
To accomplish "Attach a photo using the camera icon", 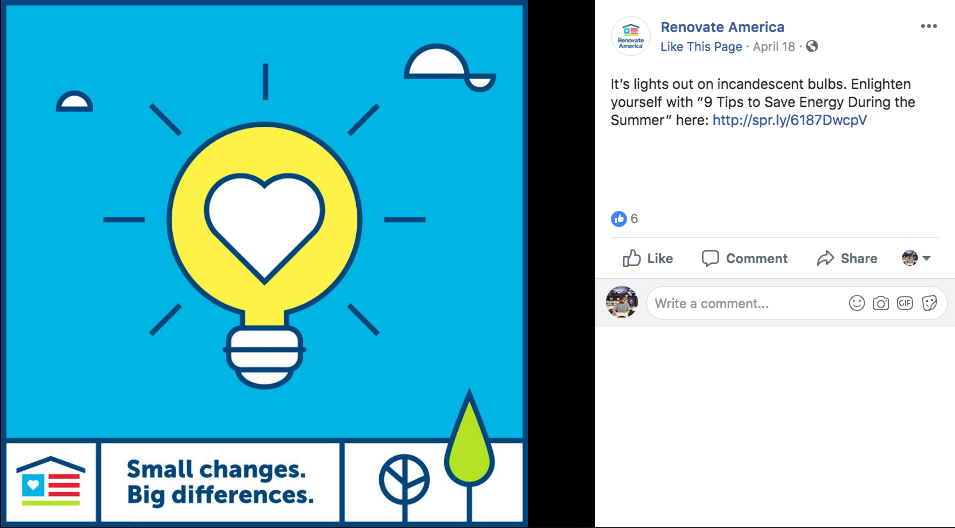I will pyautogui.click(x=881, y=303).
